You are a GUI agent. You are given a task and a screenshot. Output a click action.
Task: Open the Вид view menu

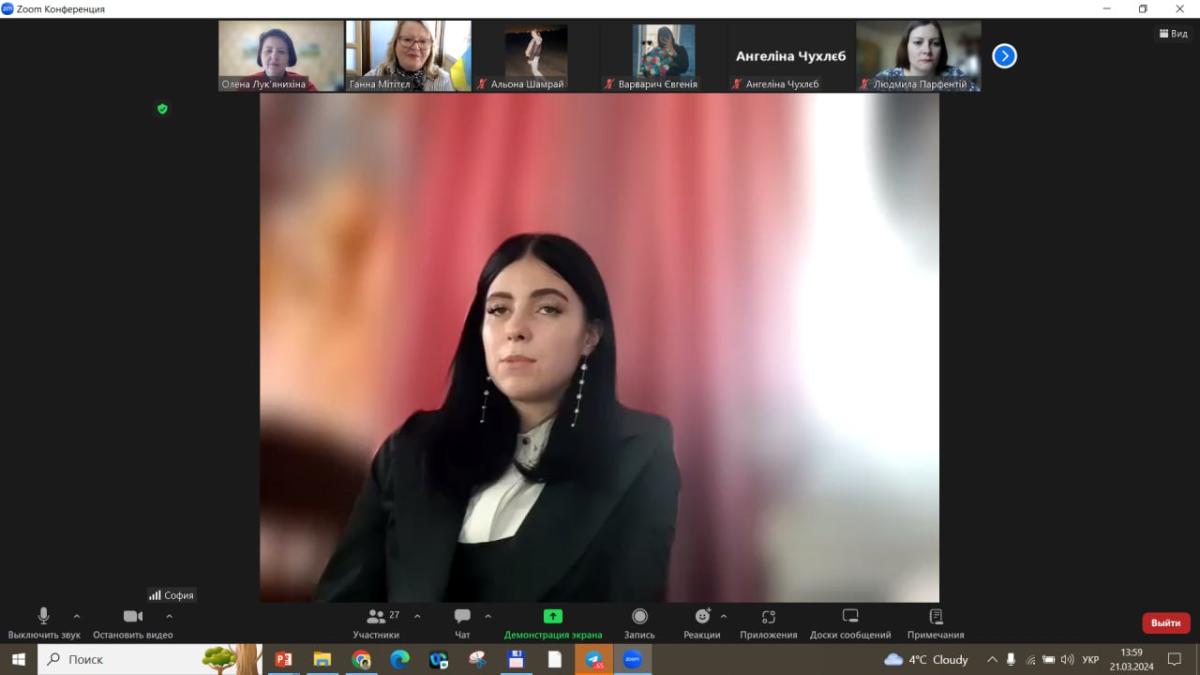[x=1173, y=34]
